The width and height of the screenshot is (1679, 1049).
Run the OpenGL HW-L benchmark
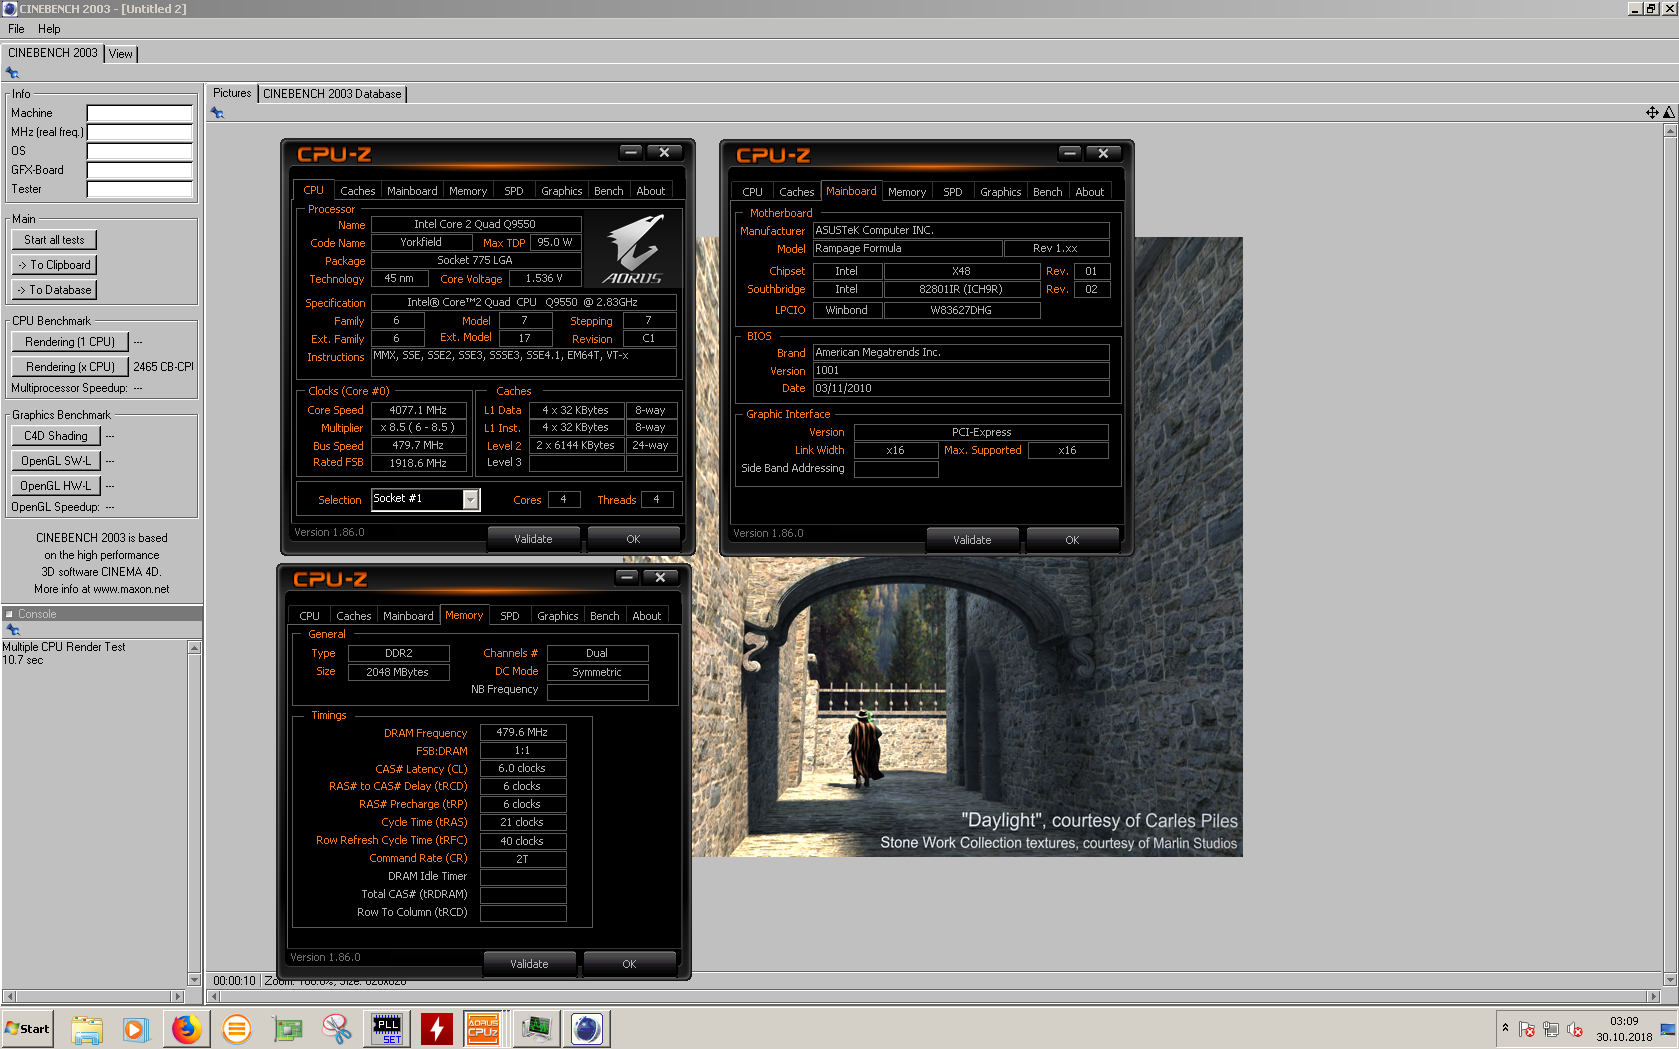(x=56, y=486)
